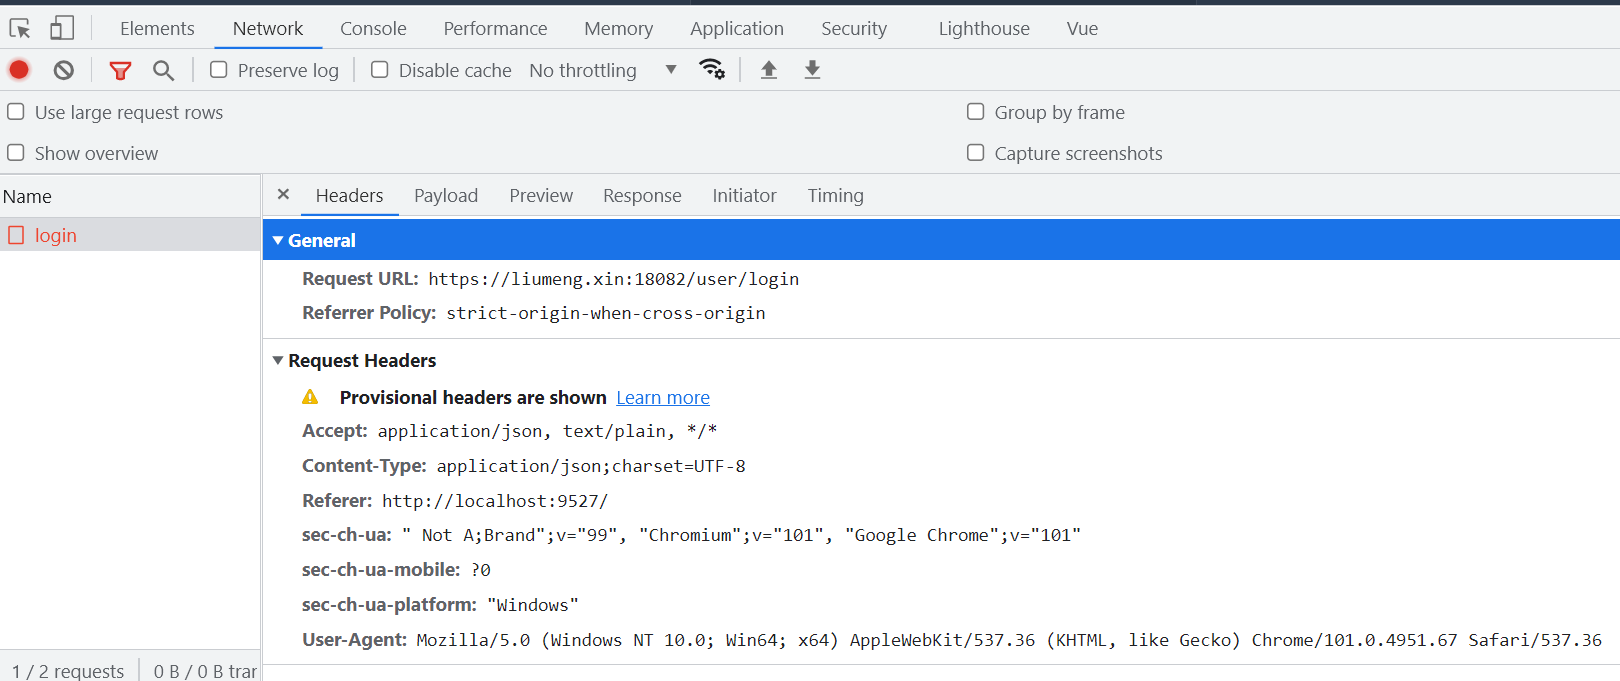This screenshot has height=681, width=1620.
Task: Enable Capture screenshots checkbox
Action: click(x=976, y=153)
